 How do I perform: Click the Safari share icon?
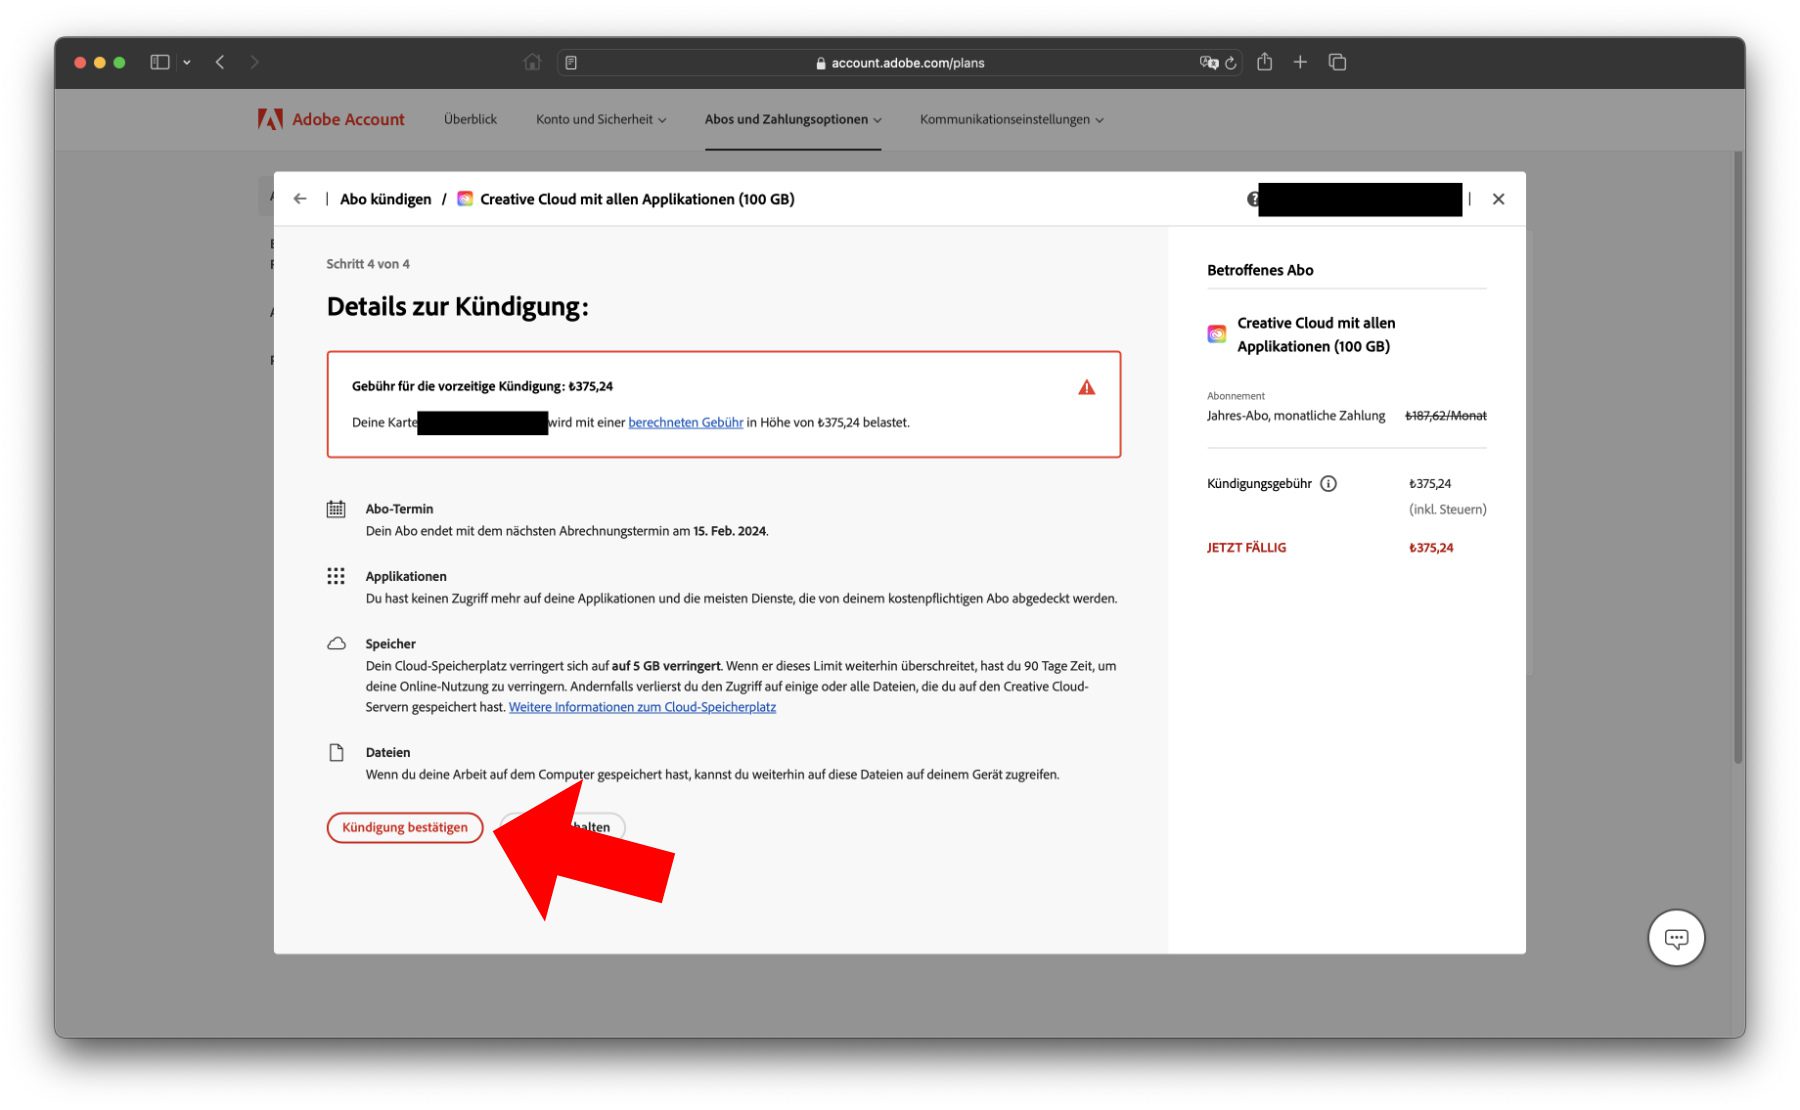[1264, 62]
